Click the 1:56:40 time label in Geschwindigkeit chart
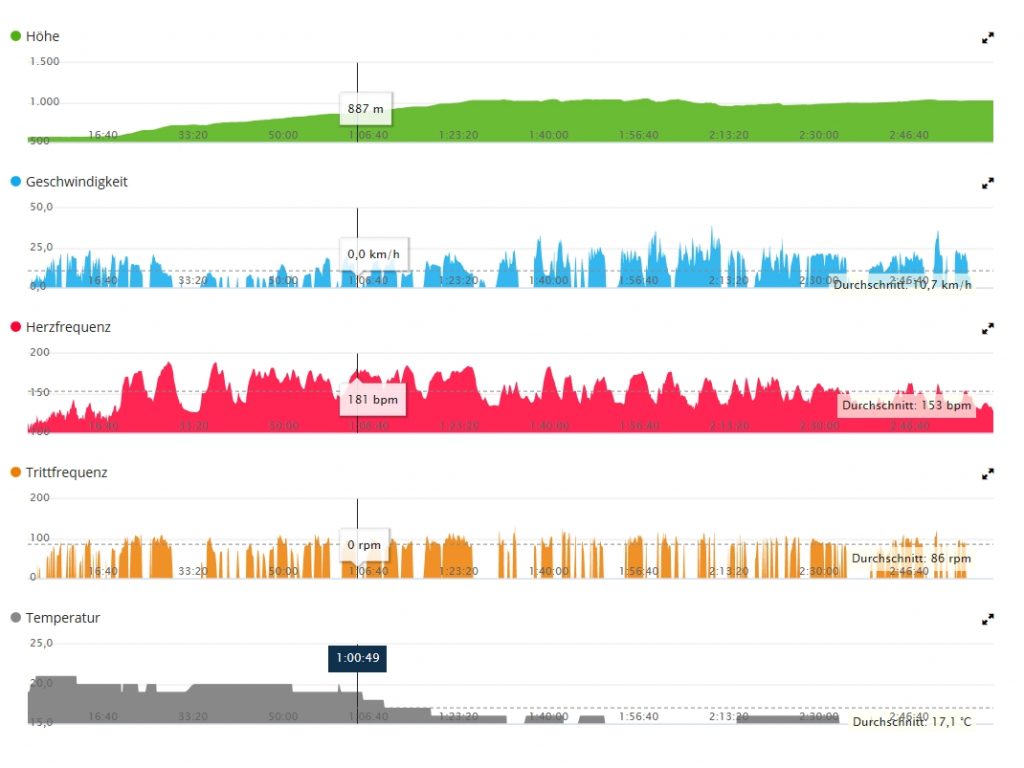Viewport: 1024px width, 768px height. click(639, 281)
